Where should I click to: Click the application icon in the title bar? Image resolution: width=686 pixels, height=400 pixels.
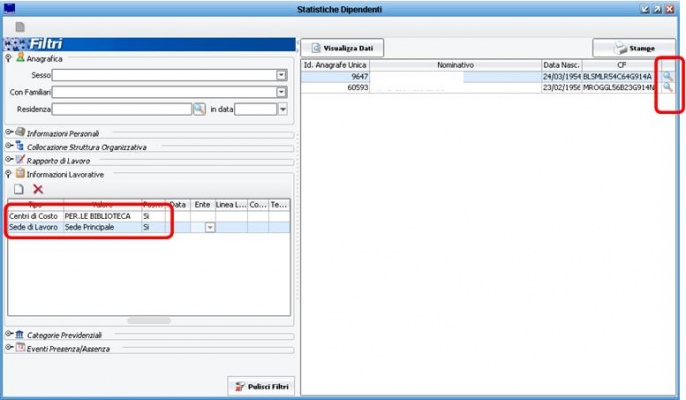[9, 9]
